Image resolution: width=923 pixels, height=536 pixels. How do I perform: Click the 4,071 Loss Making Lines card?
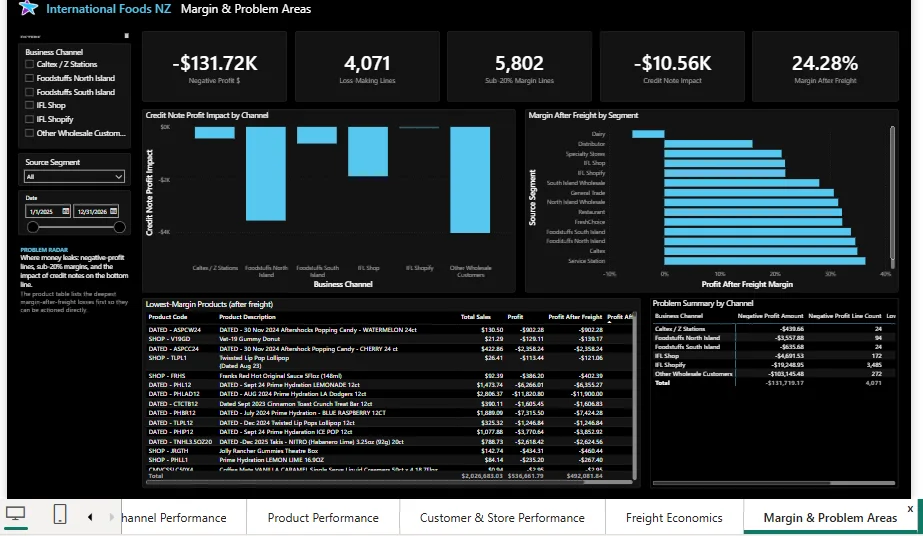tap(367, 66)
